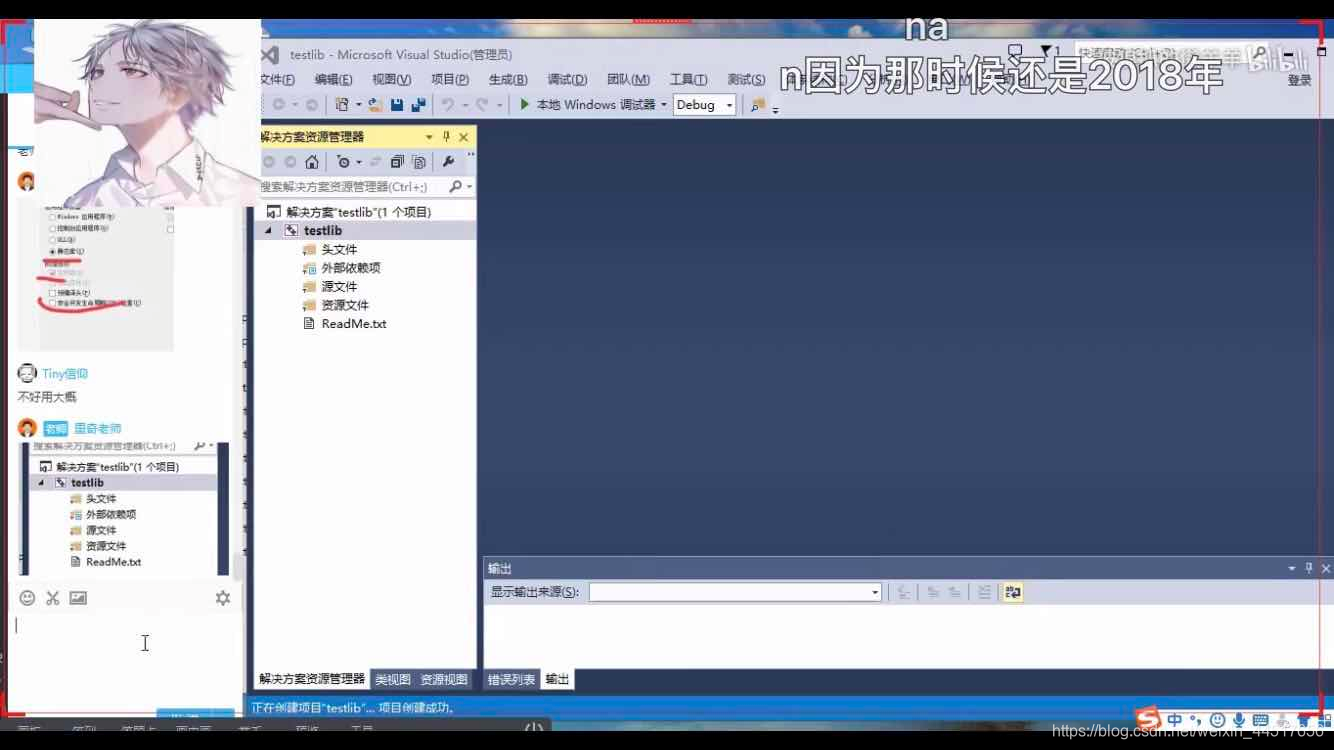Viewport: 1334px width, 750px height.
Task: Click the Save toolbar icon
Action: pos(397,105)
